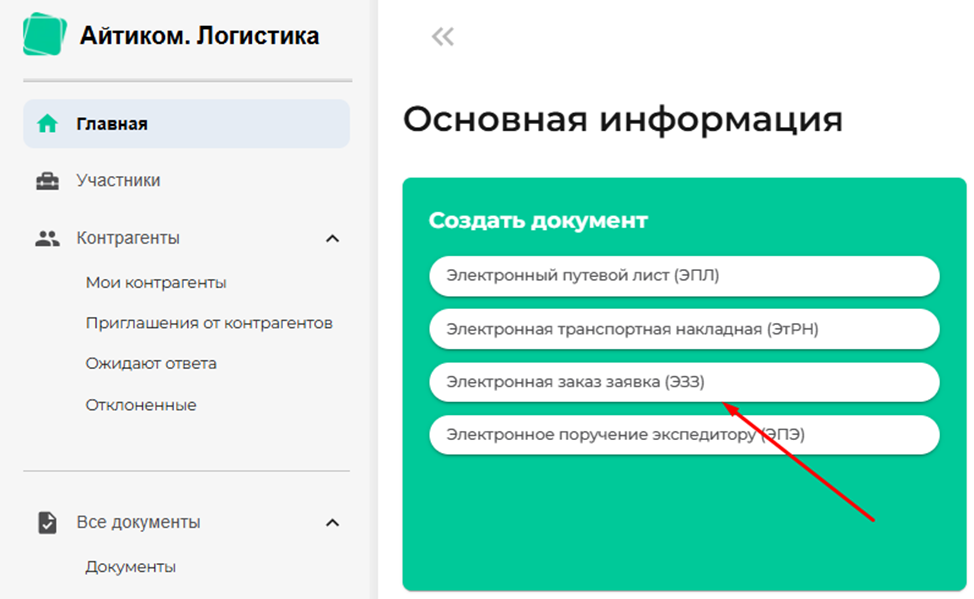The height and width of the screenshot is (599, 974).
Task: Create Электронная транспортная накладная (ЭтРН)
Action: click(x=684, y=329)
